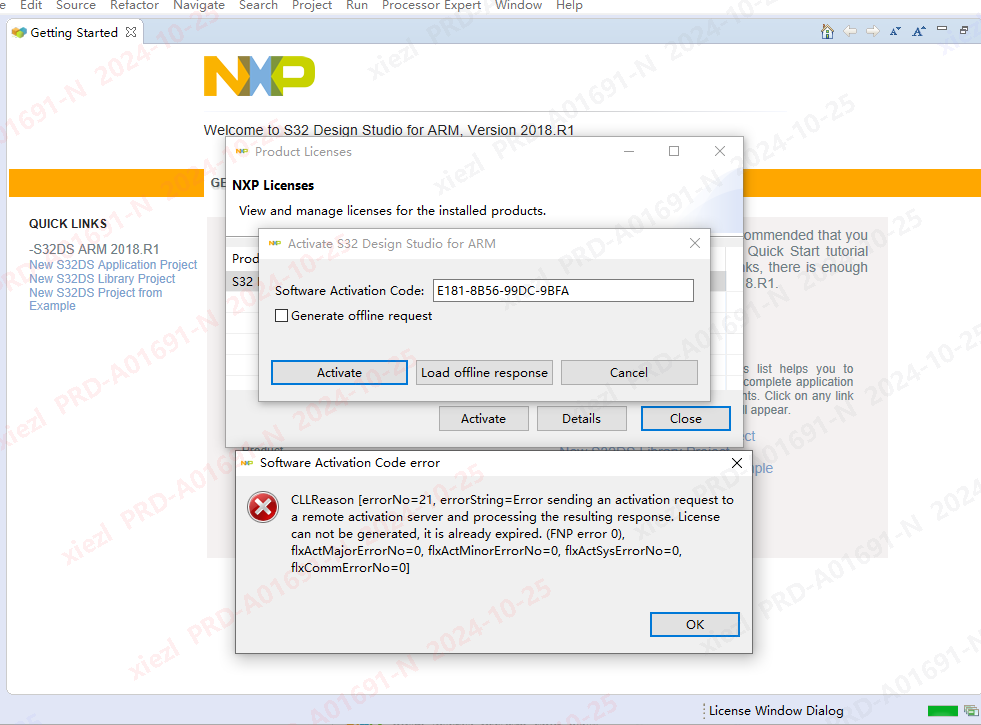Click the S32DS ARM 2018.R1 quick link heading
This screenshot has width=981, height=725.
point(94,249)
